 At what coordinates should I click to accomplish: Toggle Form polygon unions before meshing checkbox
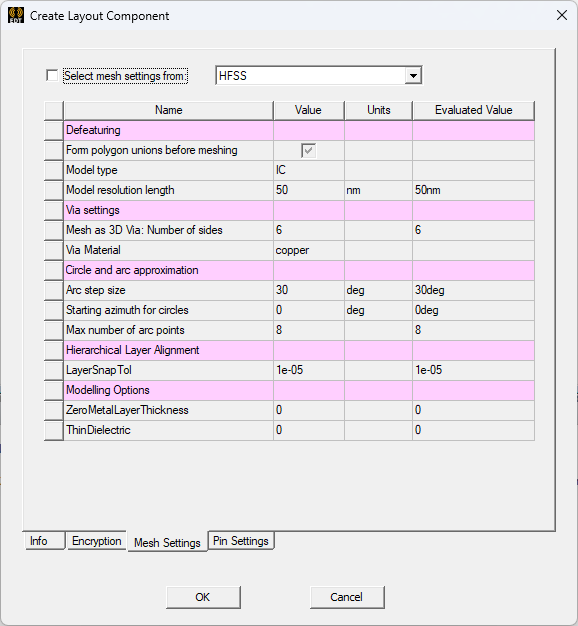point(309,151)
